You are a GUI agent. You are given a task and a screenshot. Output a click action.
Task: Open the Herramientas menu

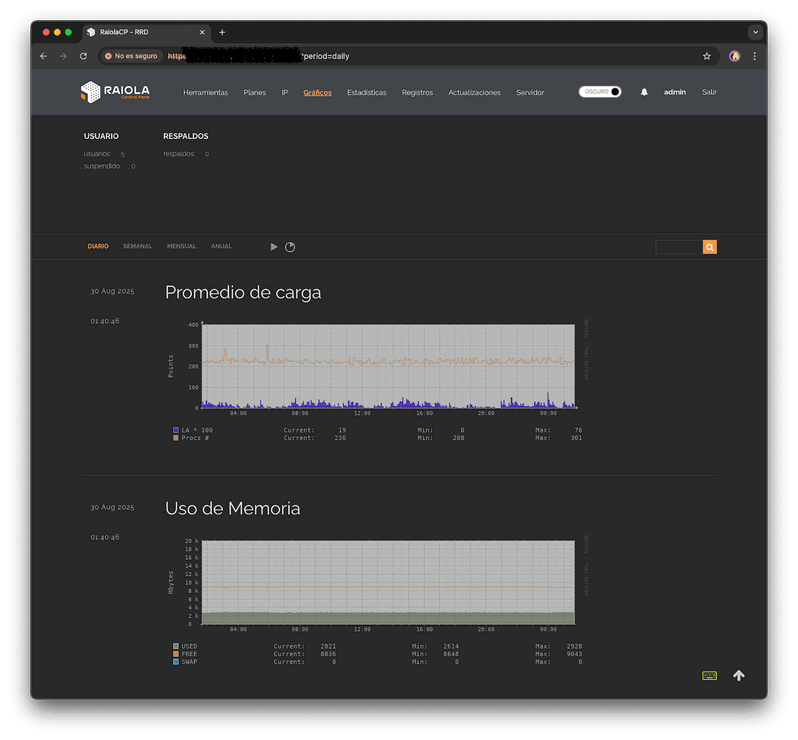[x=206, y=93]
